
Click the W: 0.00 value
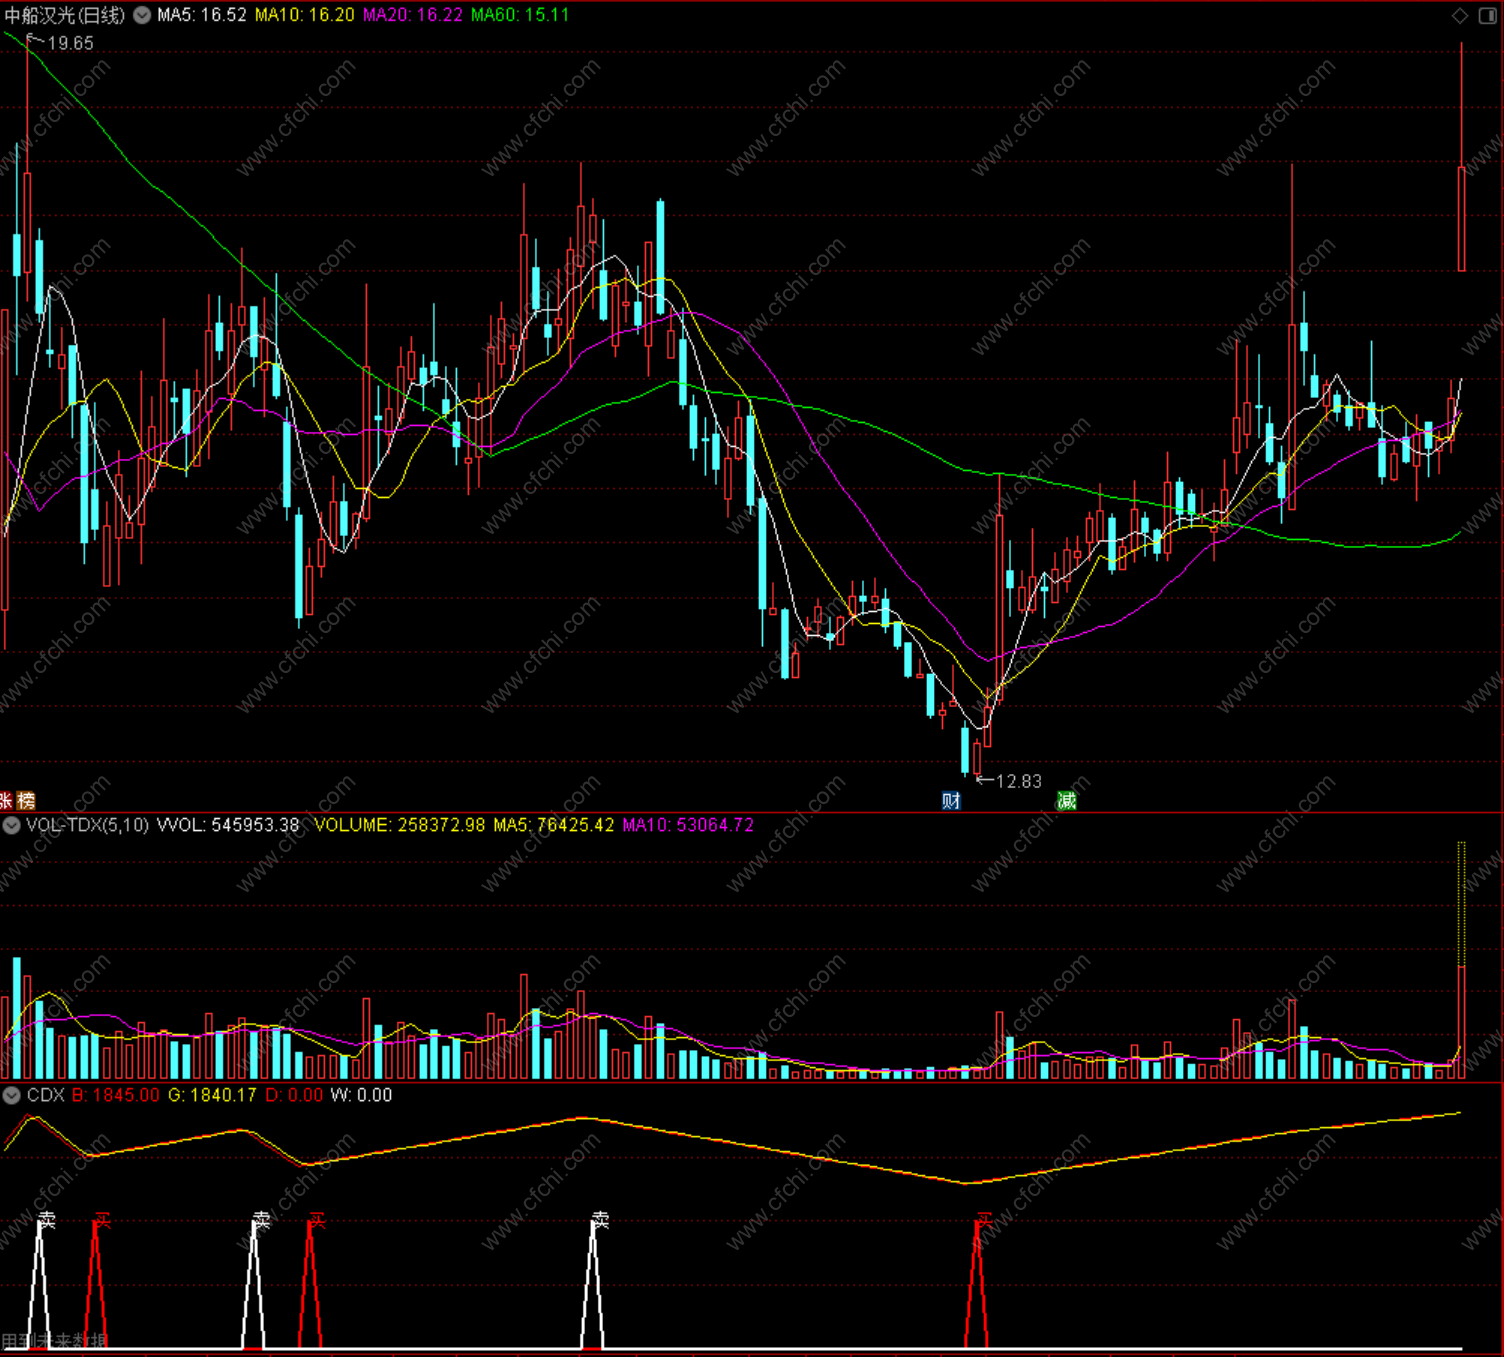(361, 1095)
